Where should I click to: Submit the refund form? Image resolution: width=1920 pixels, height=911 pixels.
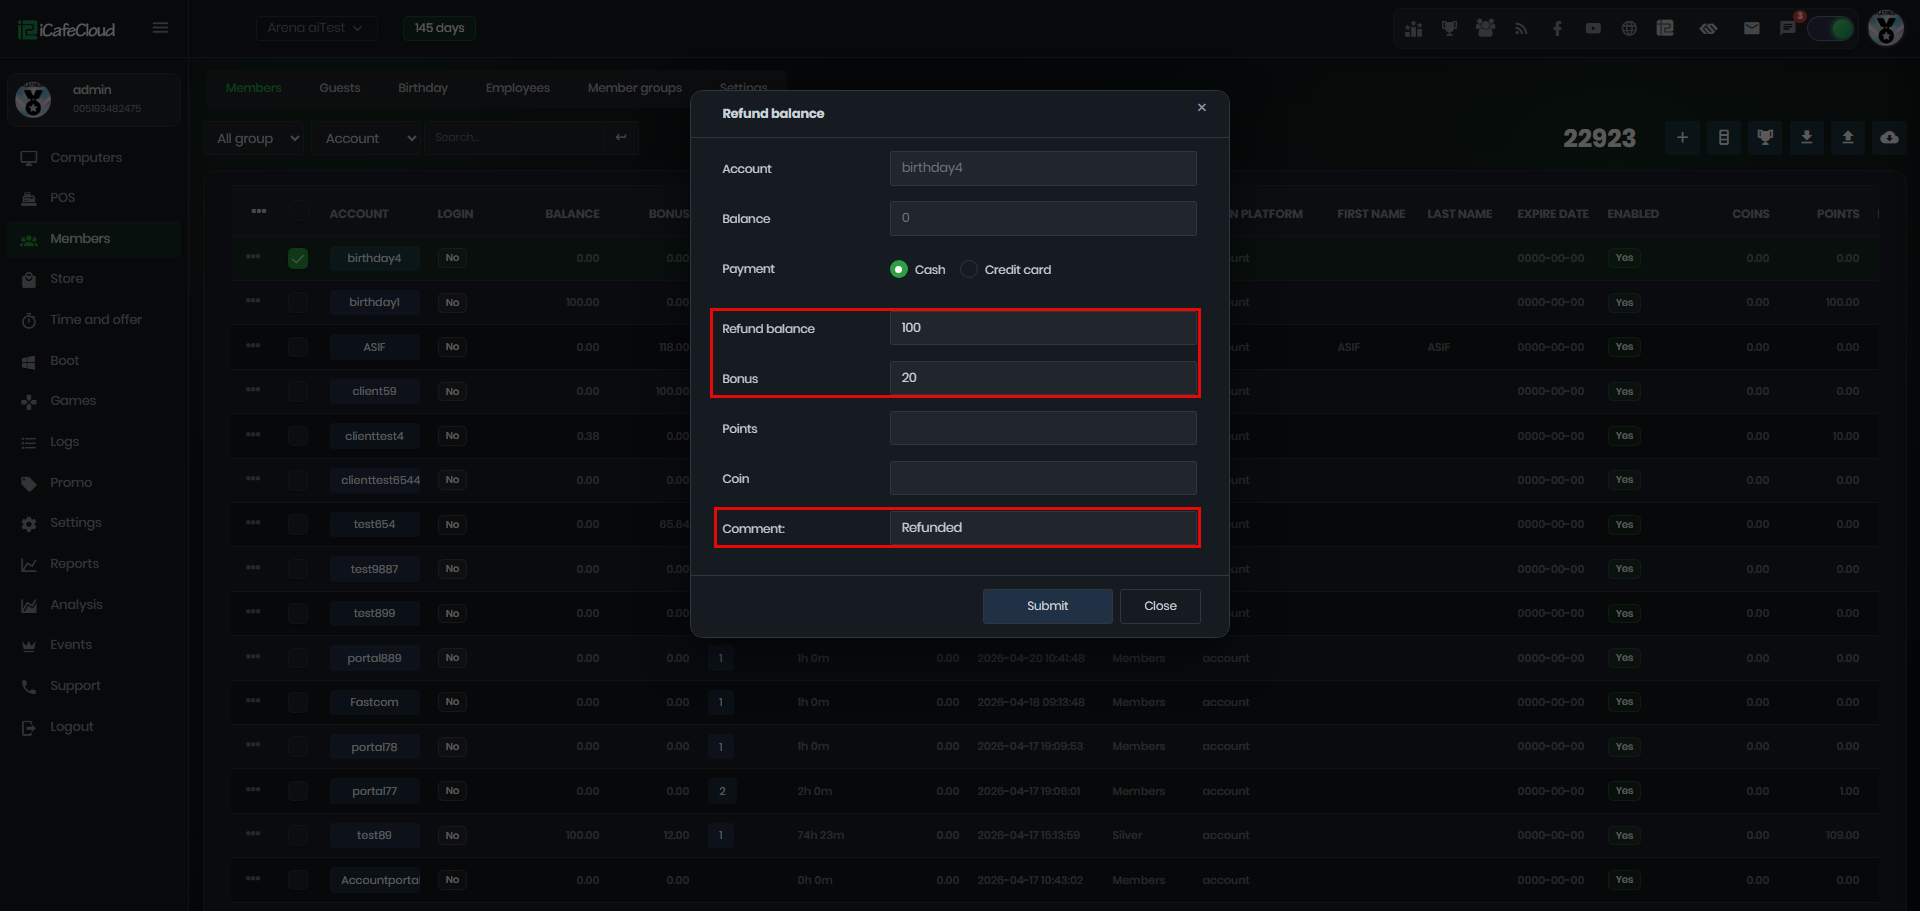1047,606
